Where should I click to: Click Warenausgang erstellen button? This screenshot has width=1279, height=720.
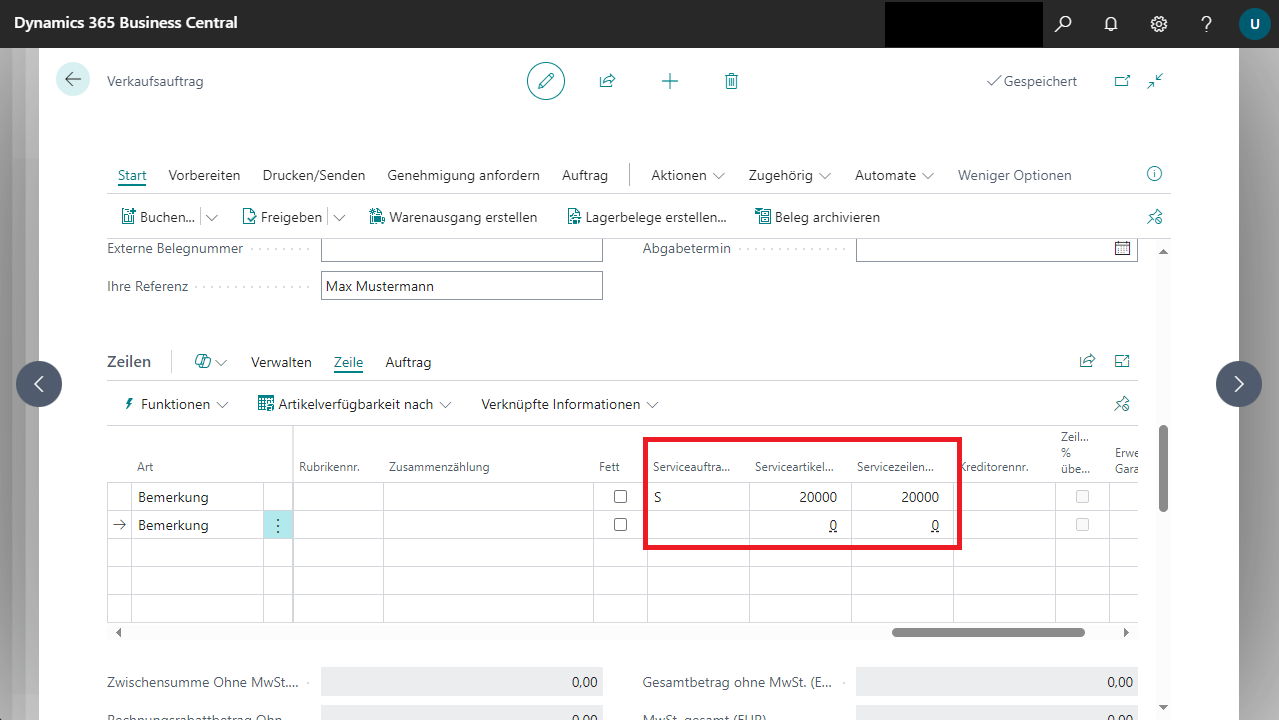(x=453, y=217)
